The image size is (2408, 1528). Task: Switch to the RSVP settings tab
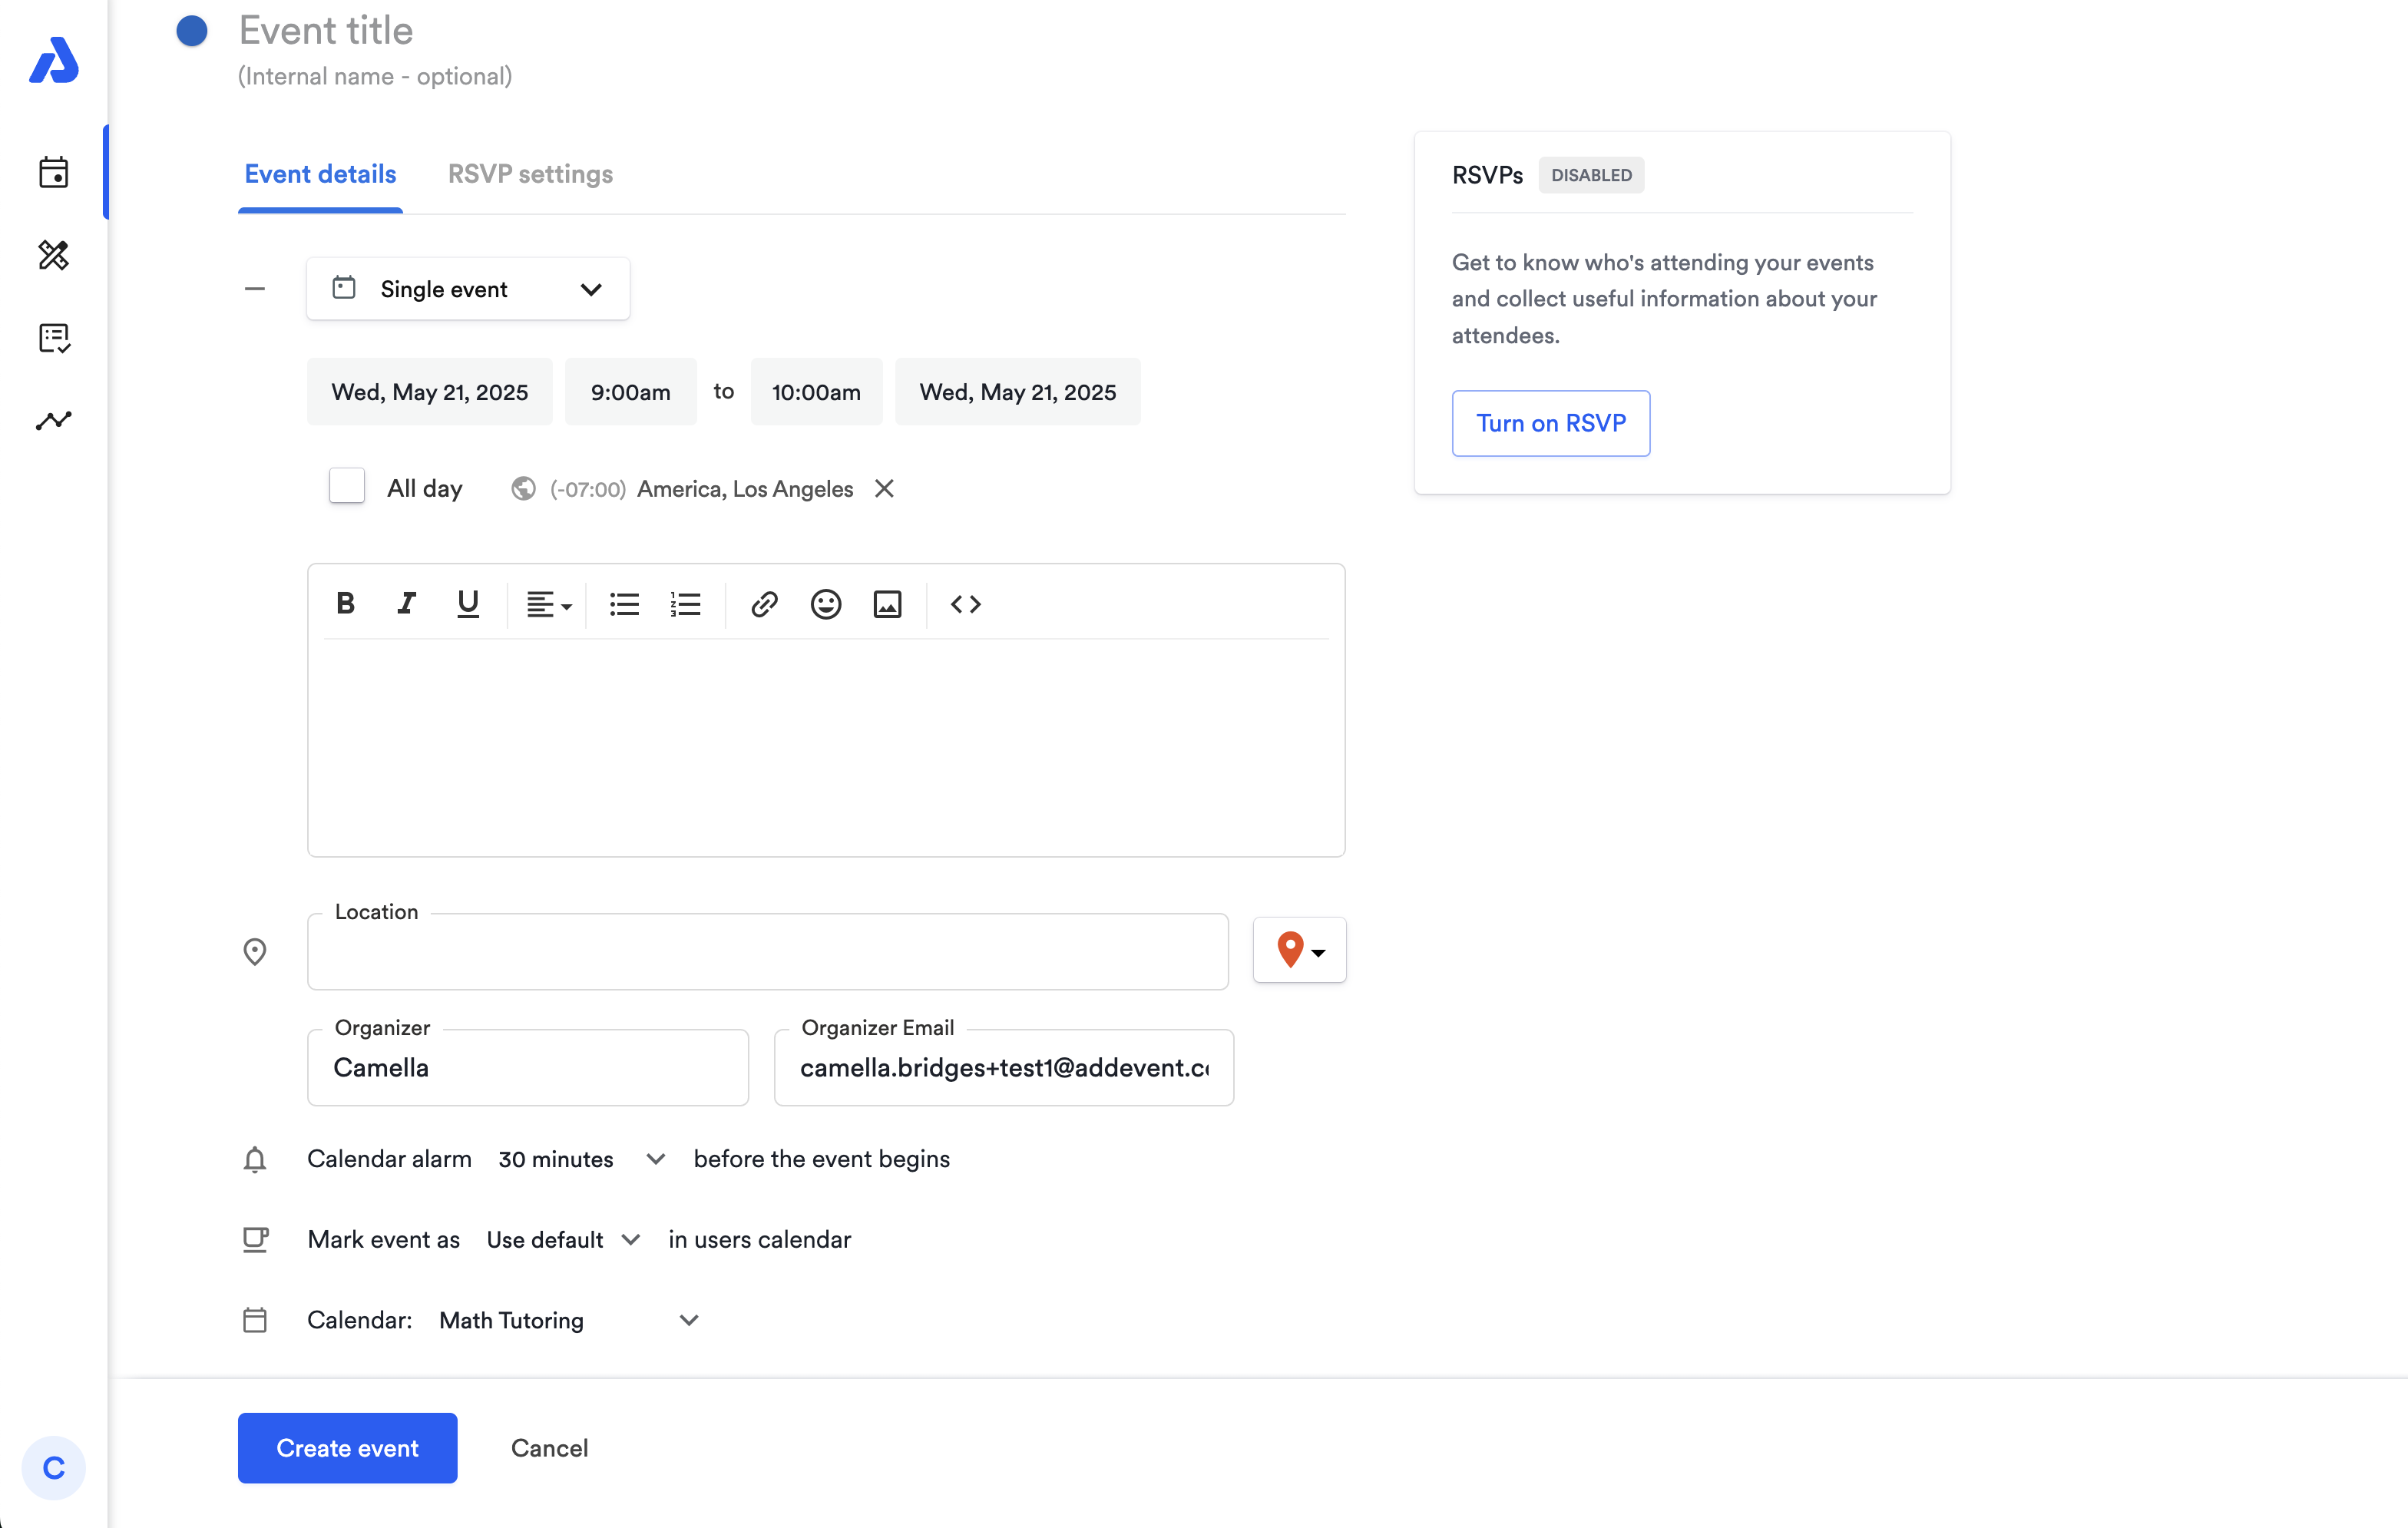point(530,174)
